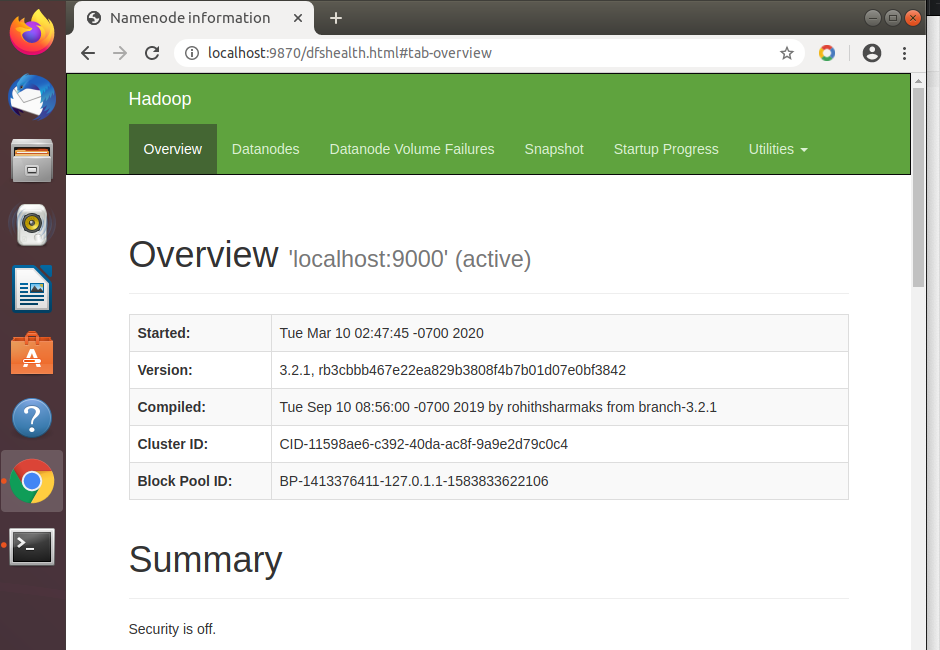Image resolution: width=940 pixels, height=650 pixels.
Task: Open Rhythmbox music player in the dock
Action: tap(32, 225)
